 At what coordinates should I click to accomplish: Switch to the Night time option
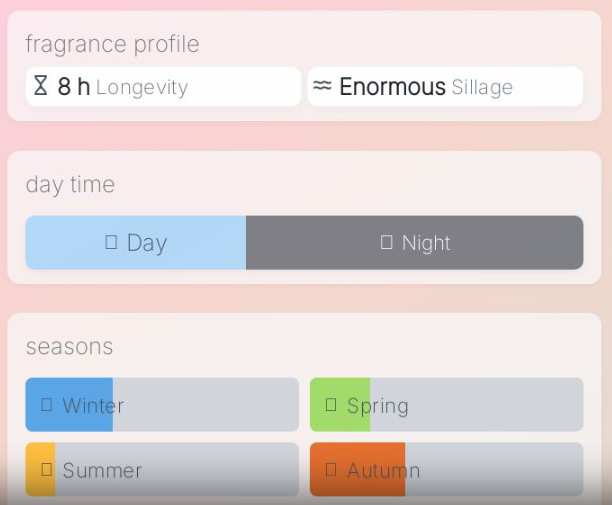click(x=426, y=243)
